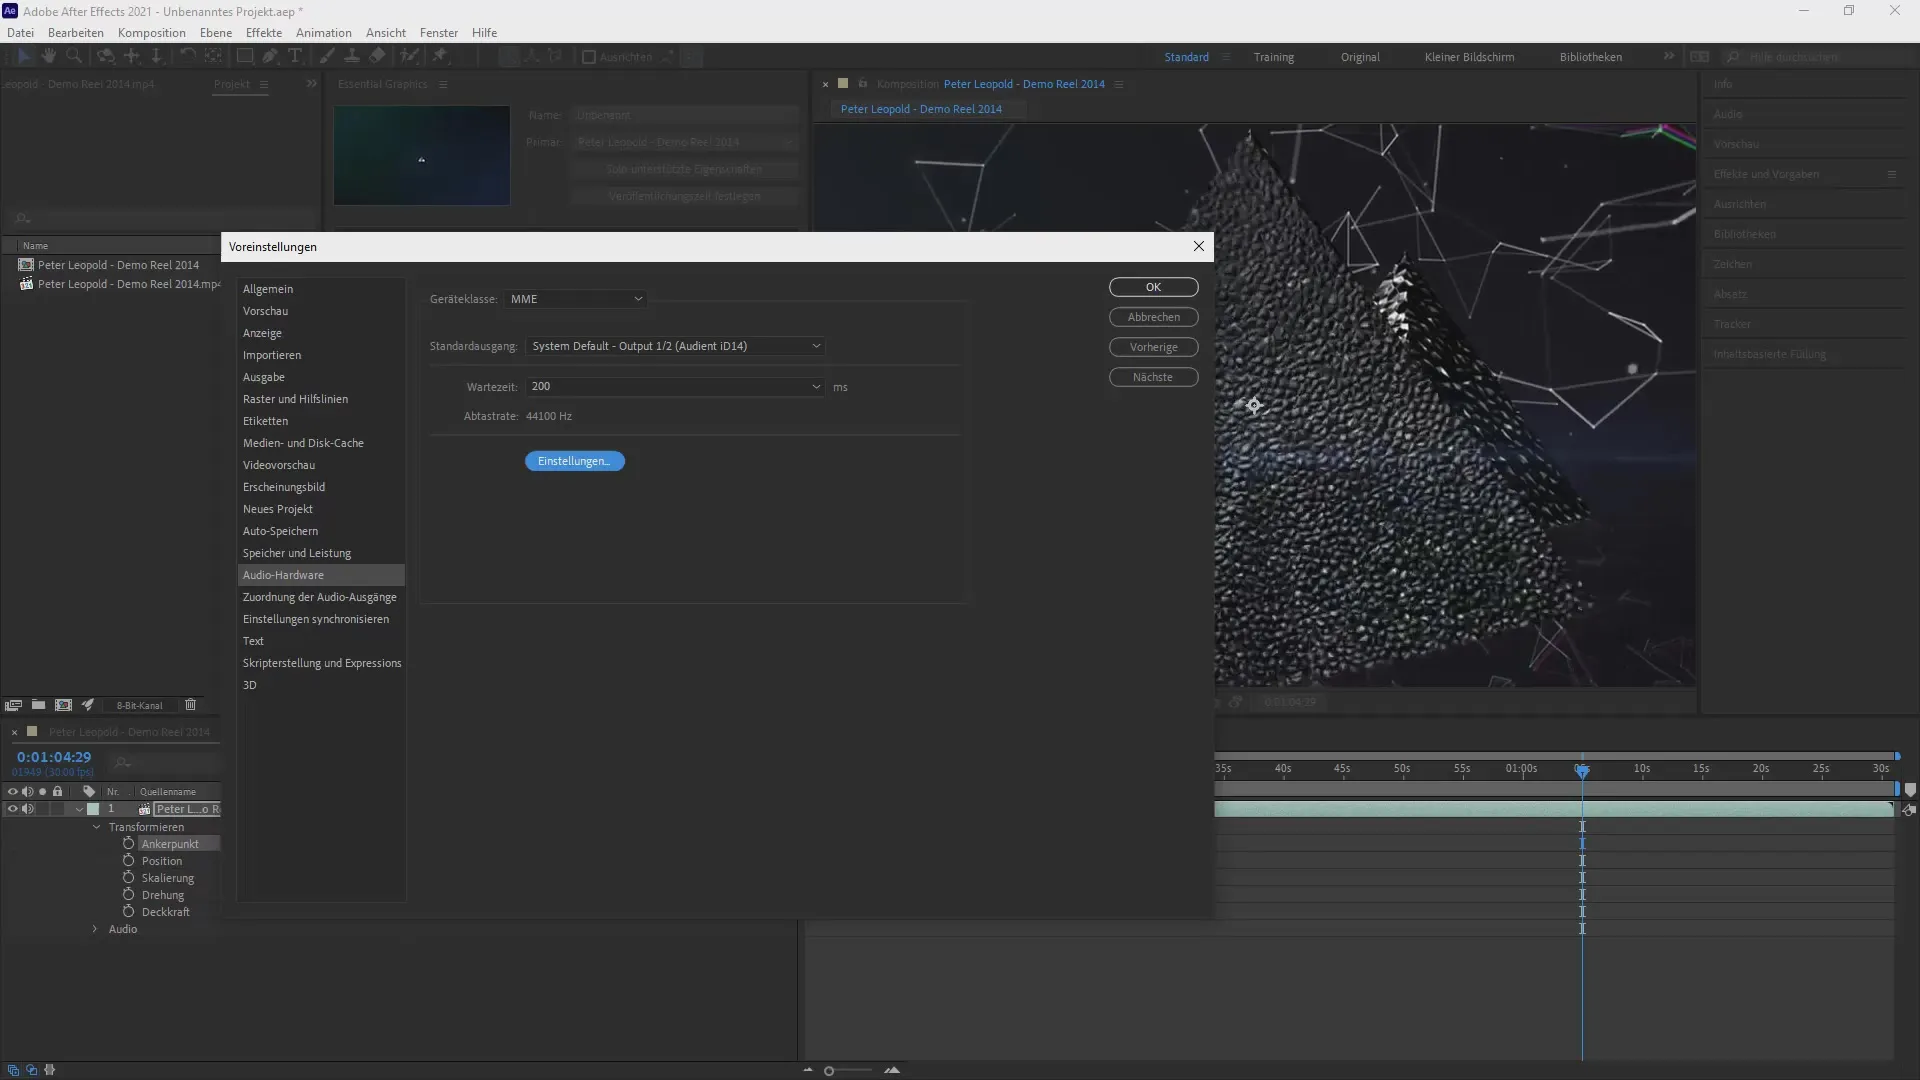Select Allgemein preferences category
Screen dimensions: 1920x1080
pyautogui.click(x=321, y=289)
